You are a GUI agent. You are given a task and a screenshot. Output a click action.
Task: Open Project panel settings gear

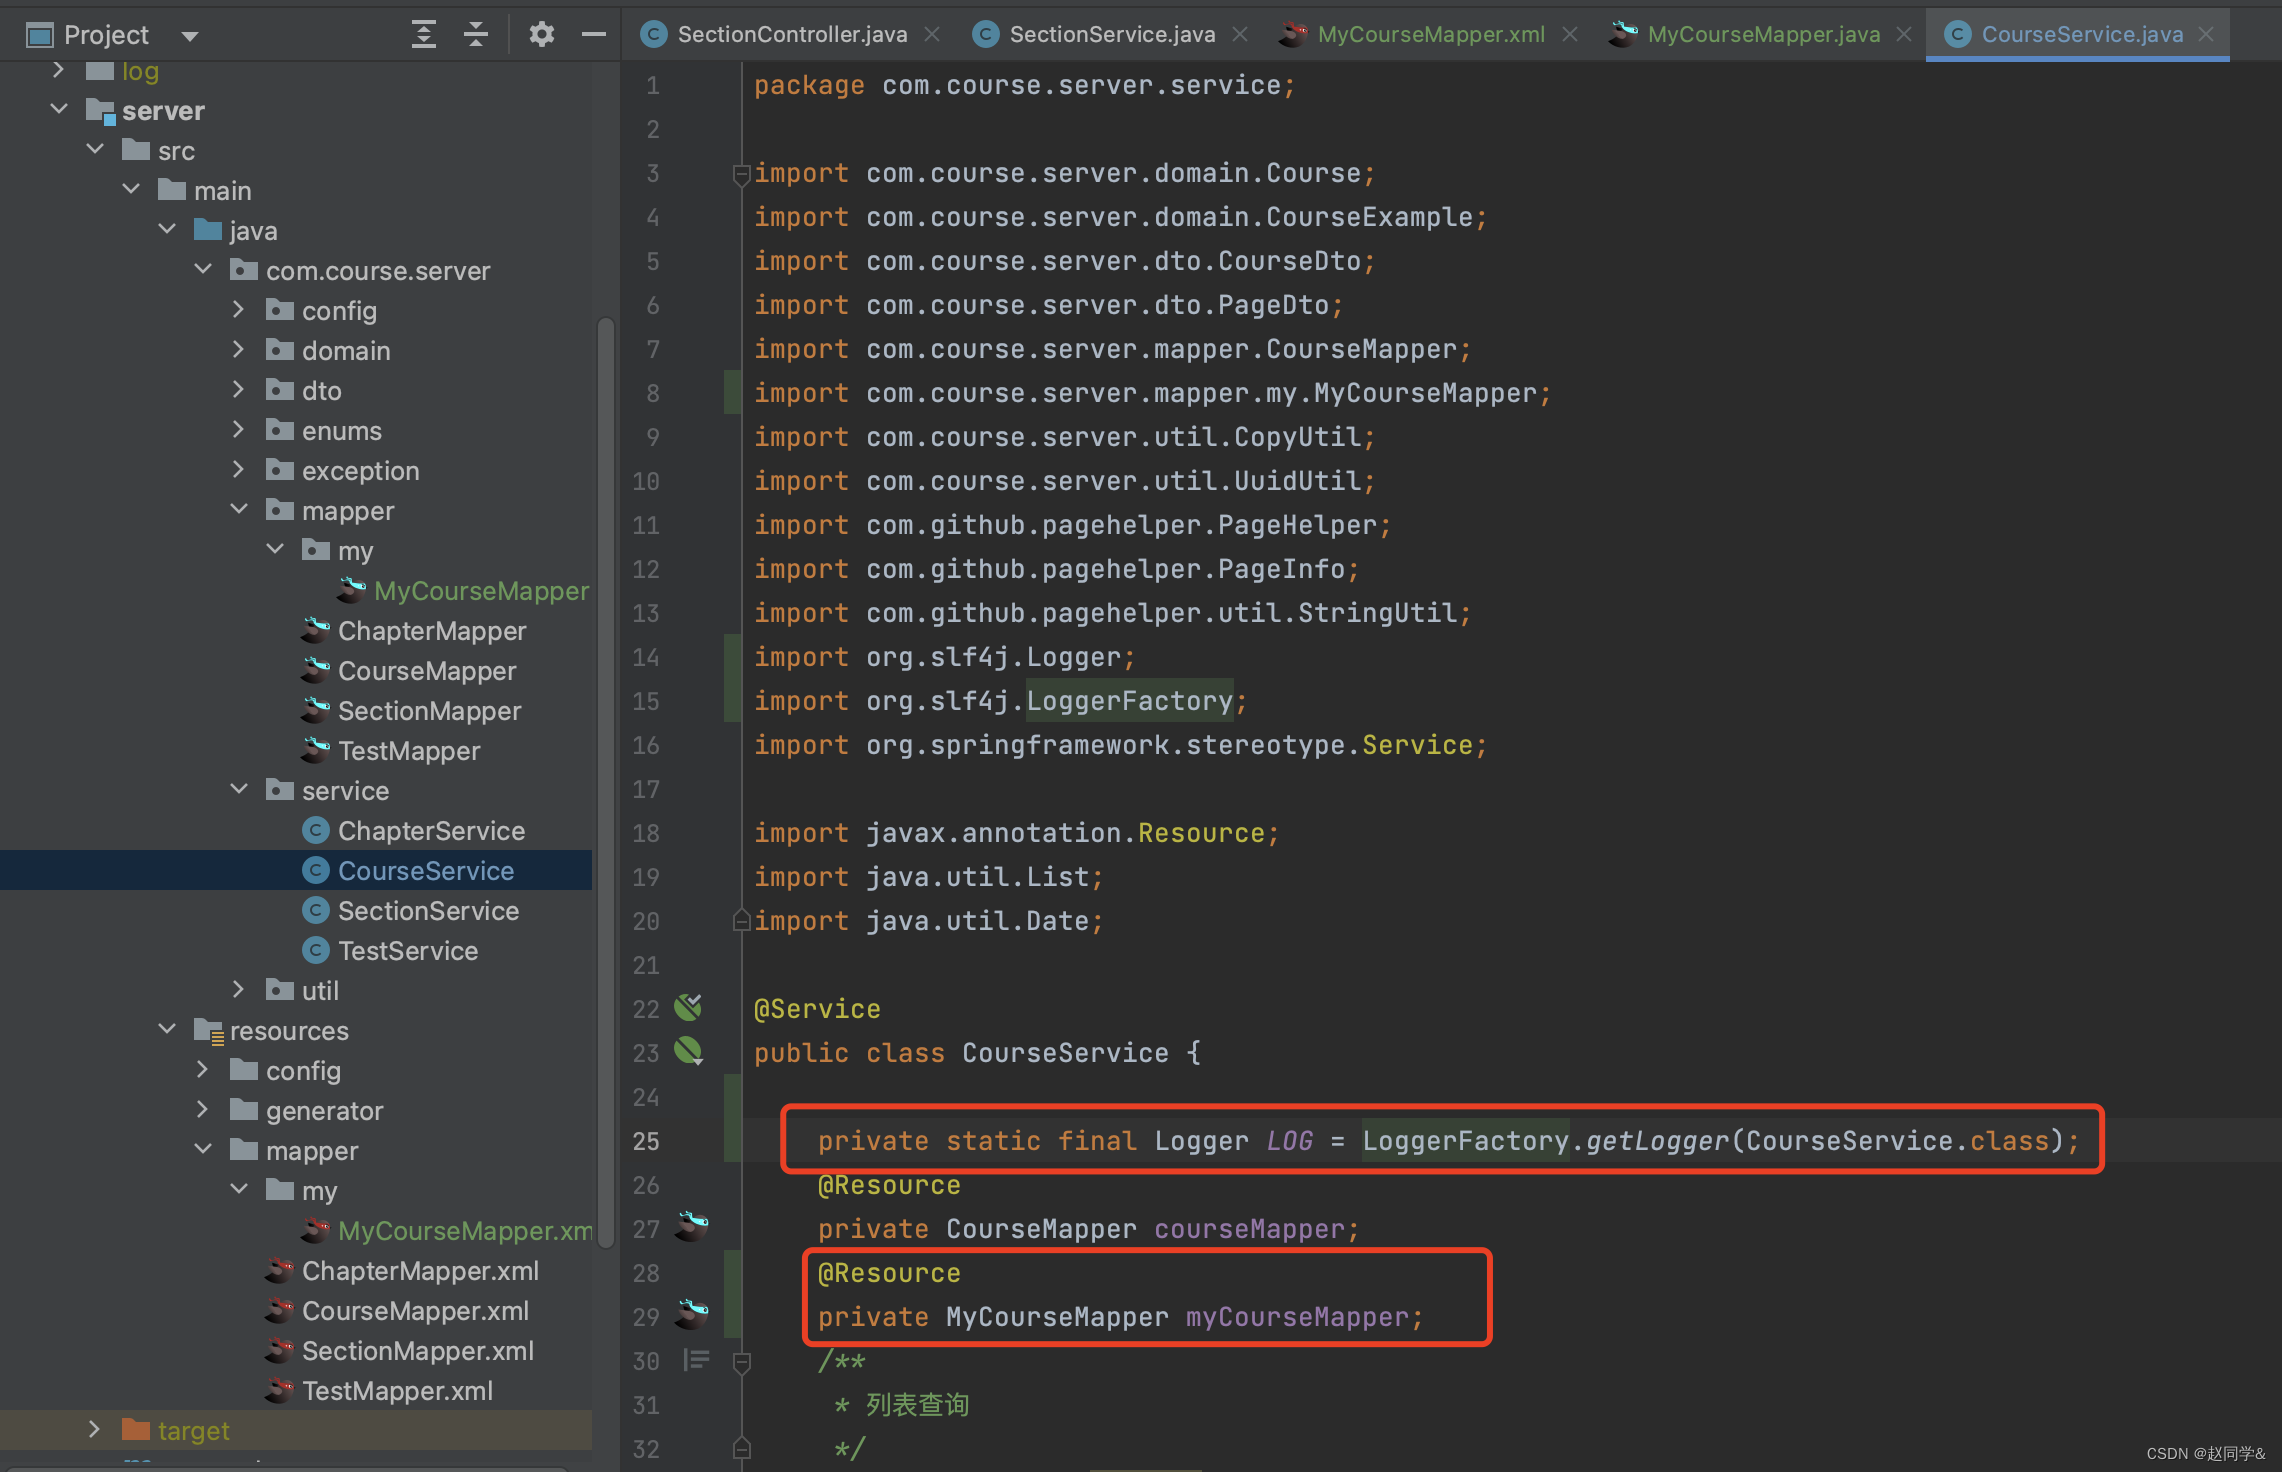pyautogui.click(x=541, y=35)
